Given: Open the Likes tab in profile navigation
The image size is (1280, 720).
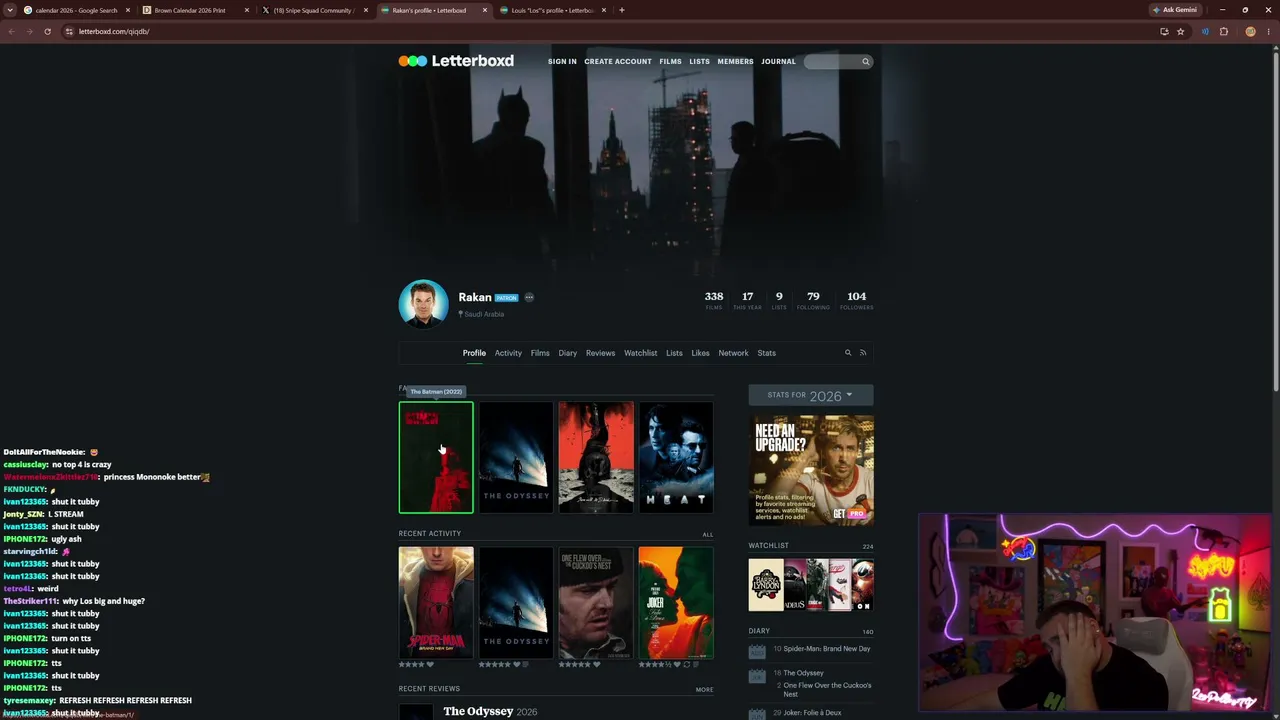Looking at the screenshot, I should pyautogui.click(x=700, y=353).
